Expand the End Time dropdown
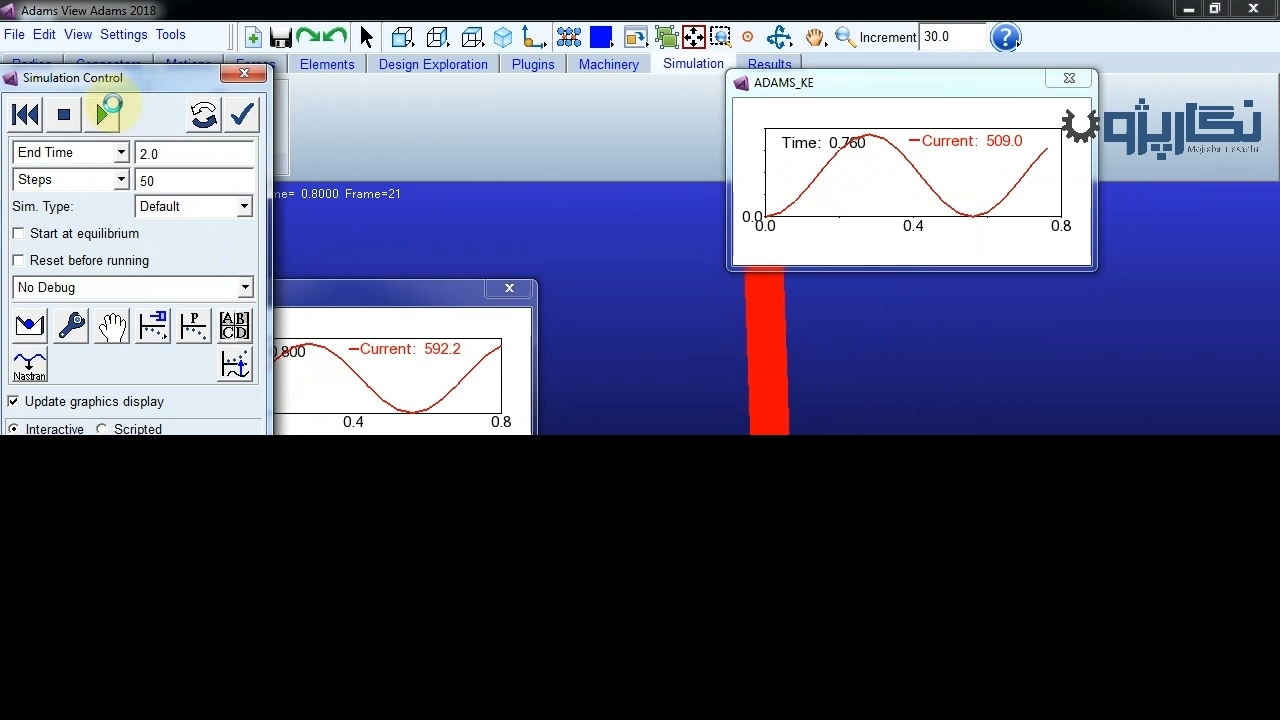 pyautogui.click(x=121, y=153)
